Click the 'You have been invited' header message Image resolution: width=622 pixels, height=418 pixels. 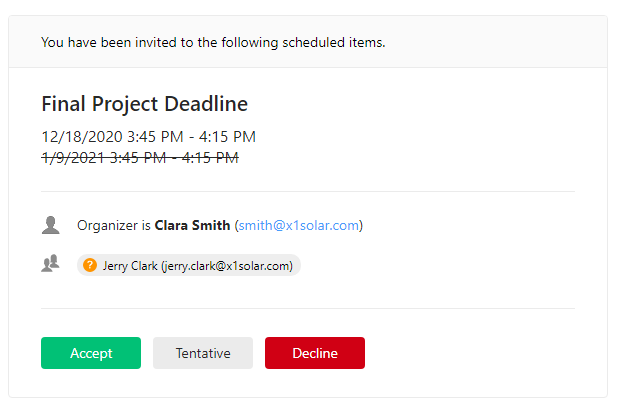[213, 42]
